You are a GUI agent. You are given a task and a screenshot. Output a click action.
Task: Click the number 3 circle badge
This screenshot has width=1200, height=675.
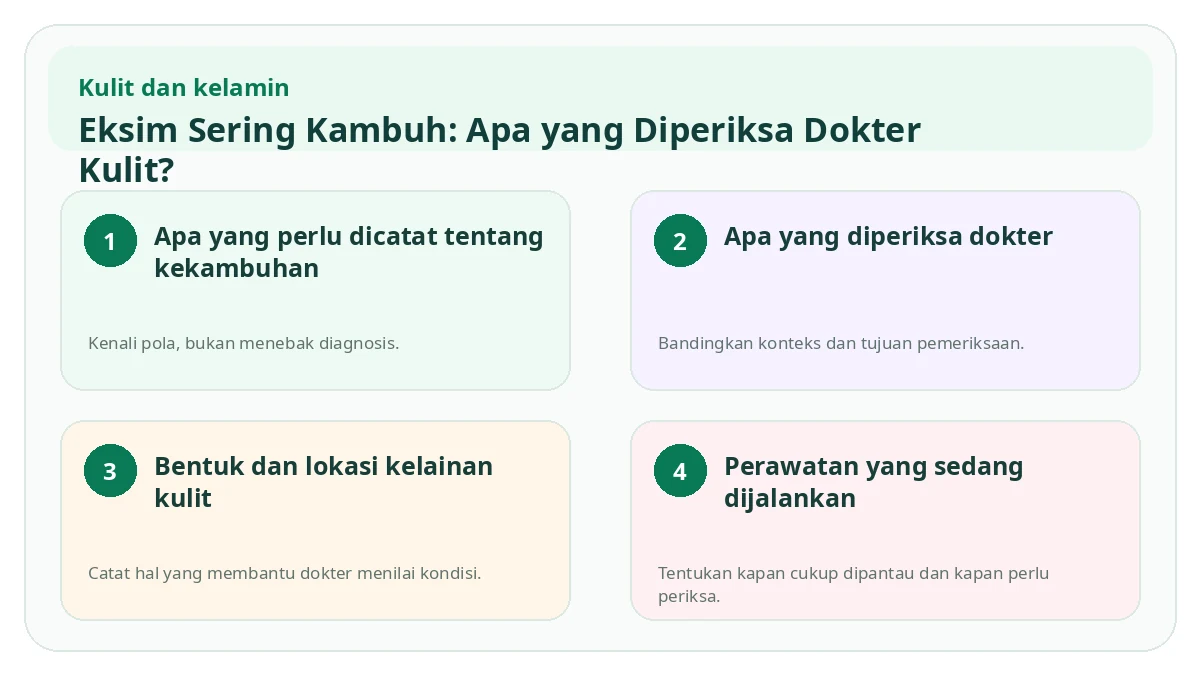pos(110,471)
